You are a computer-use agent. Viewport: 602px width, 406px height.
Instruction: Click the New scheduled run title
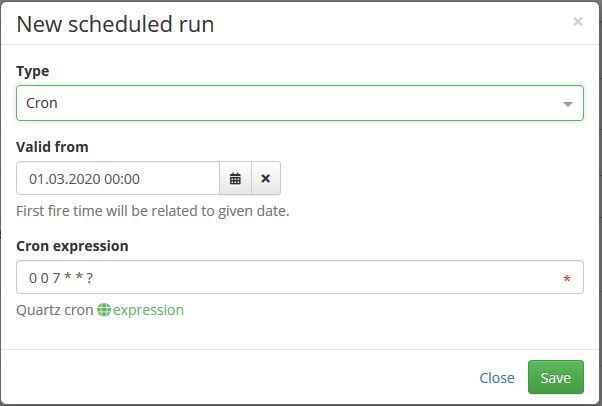[x=115, y=24]
